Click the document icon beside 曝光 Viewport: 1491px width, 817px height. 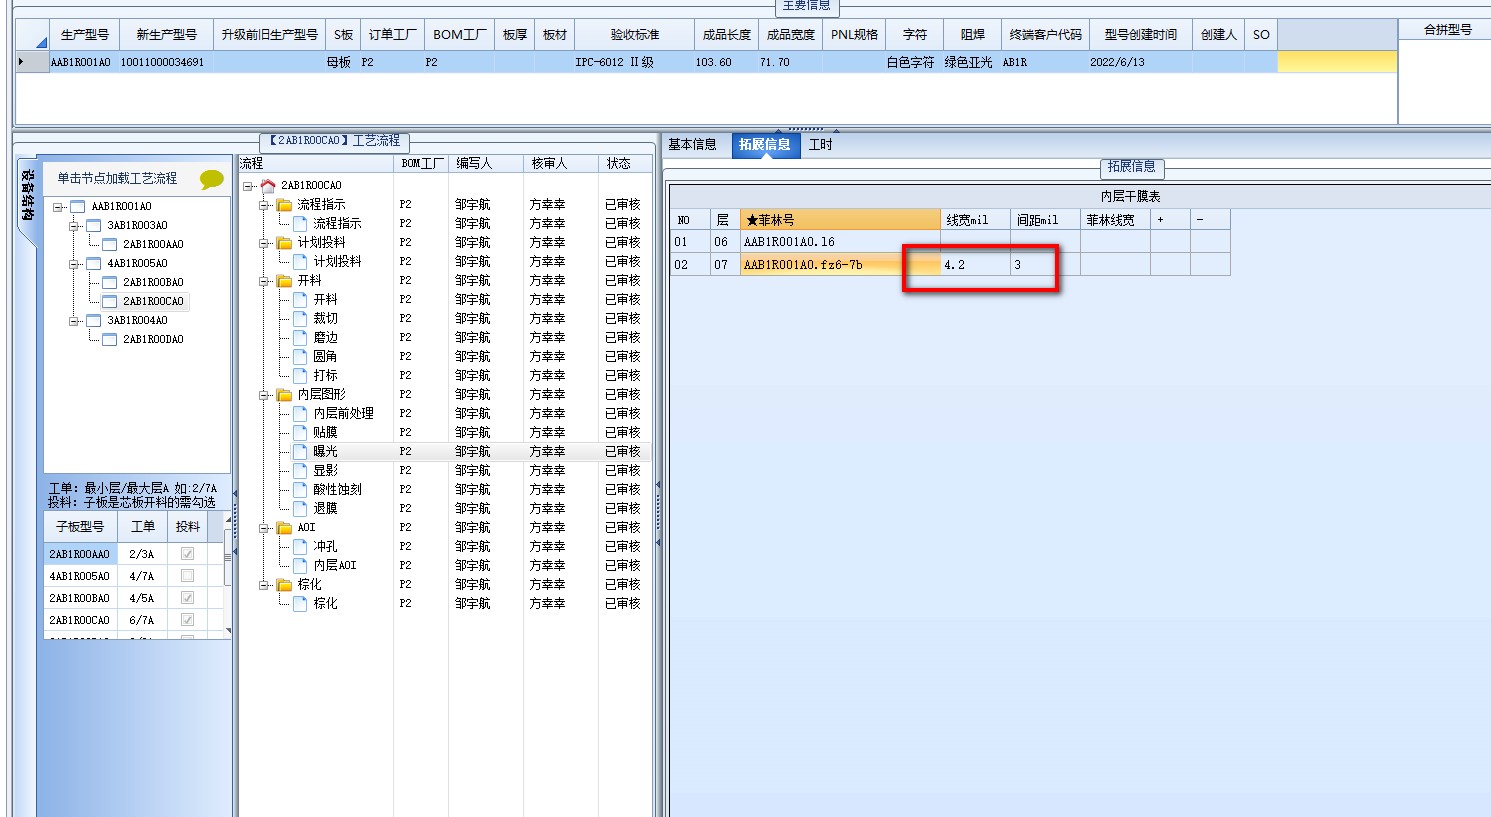tap(300, 451)
